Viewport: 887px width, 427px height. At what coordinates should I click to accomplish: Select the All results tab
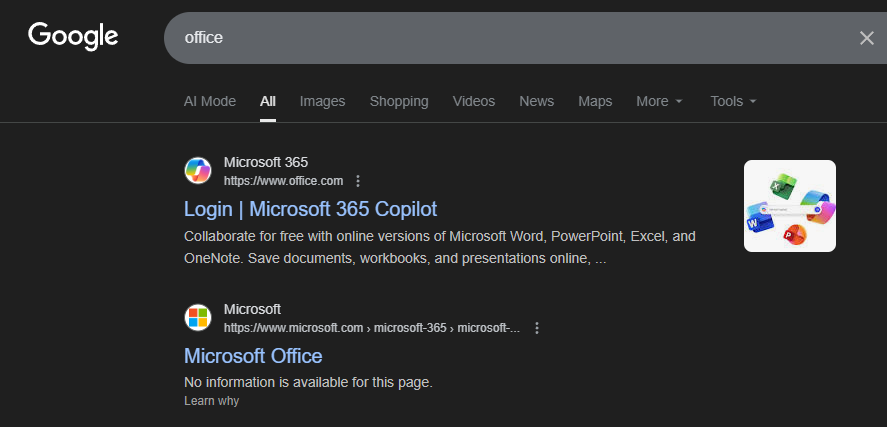click(268, 101)
